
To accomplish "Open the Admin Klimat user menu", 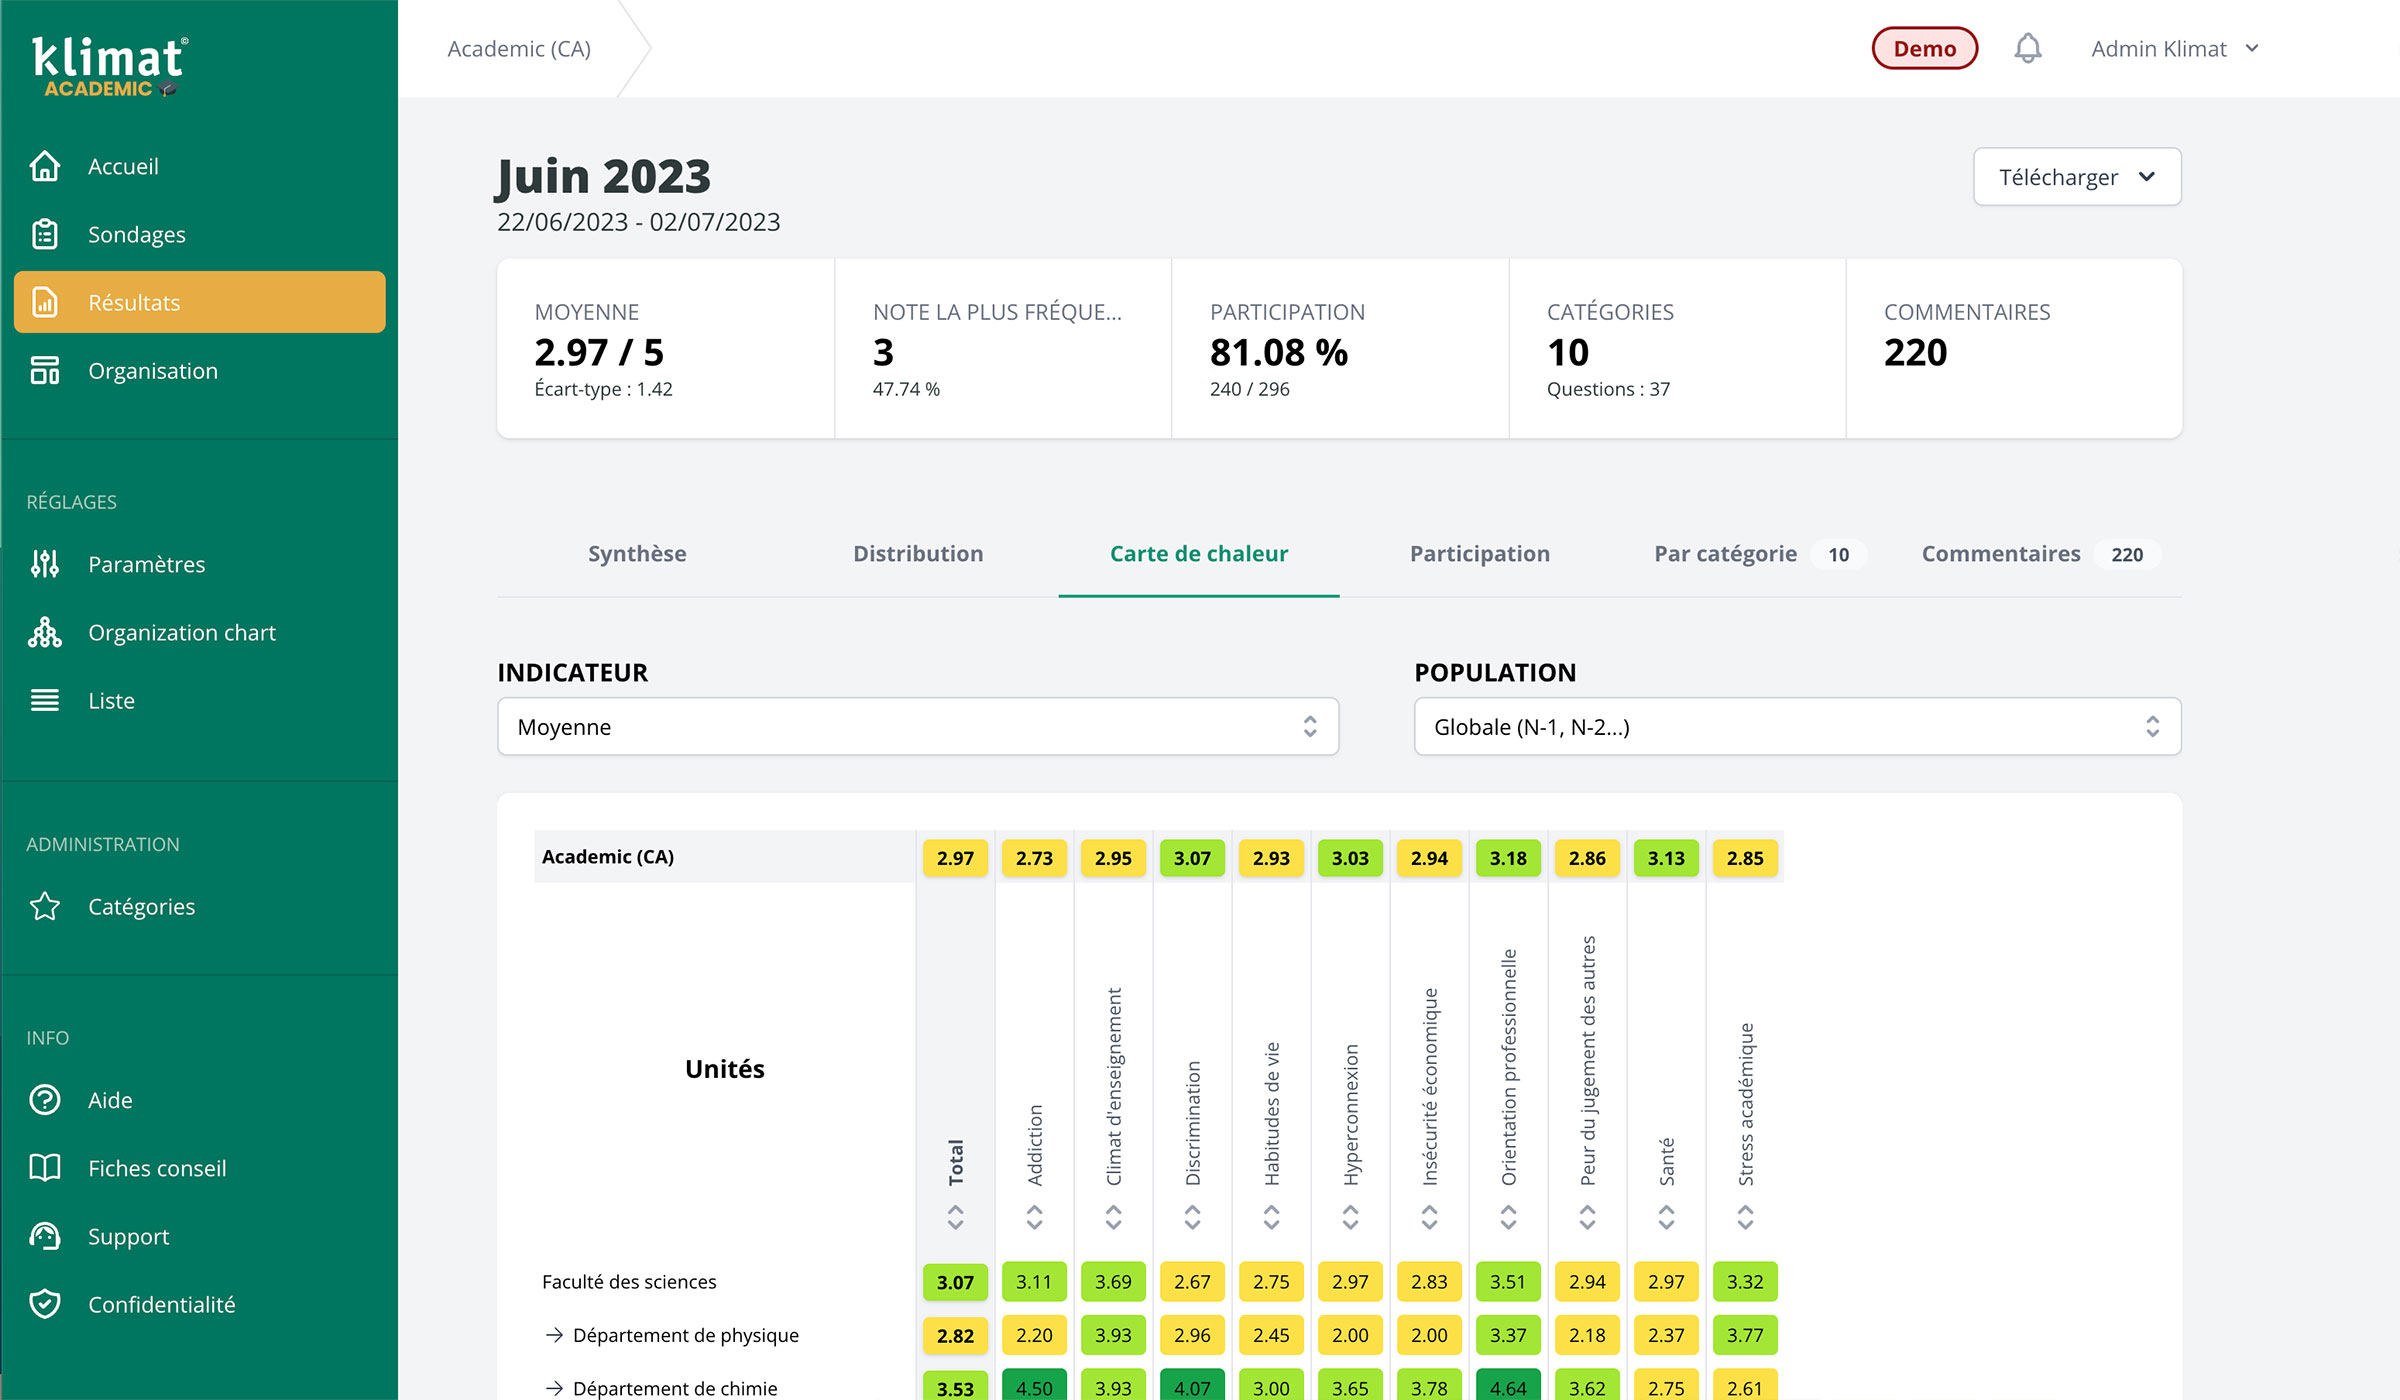I will 2174,49.
